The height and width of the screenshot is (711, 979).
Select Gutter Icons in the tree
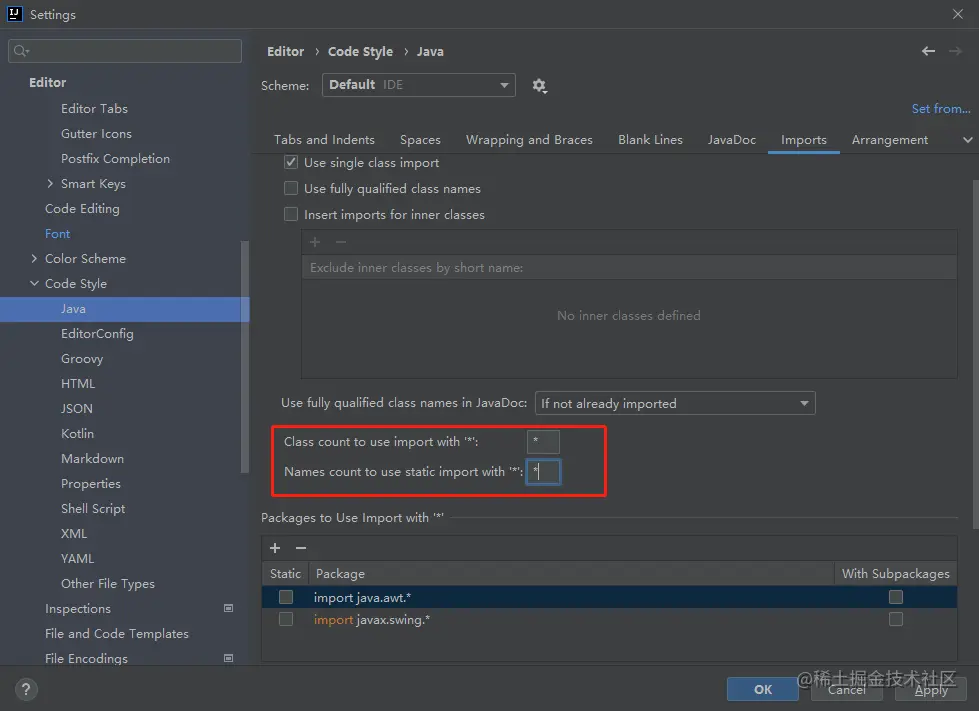click(x=96, y=134)
